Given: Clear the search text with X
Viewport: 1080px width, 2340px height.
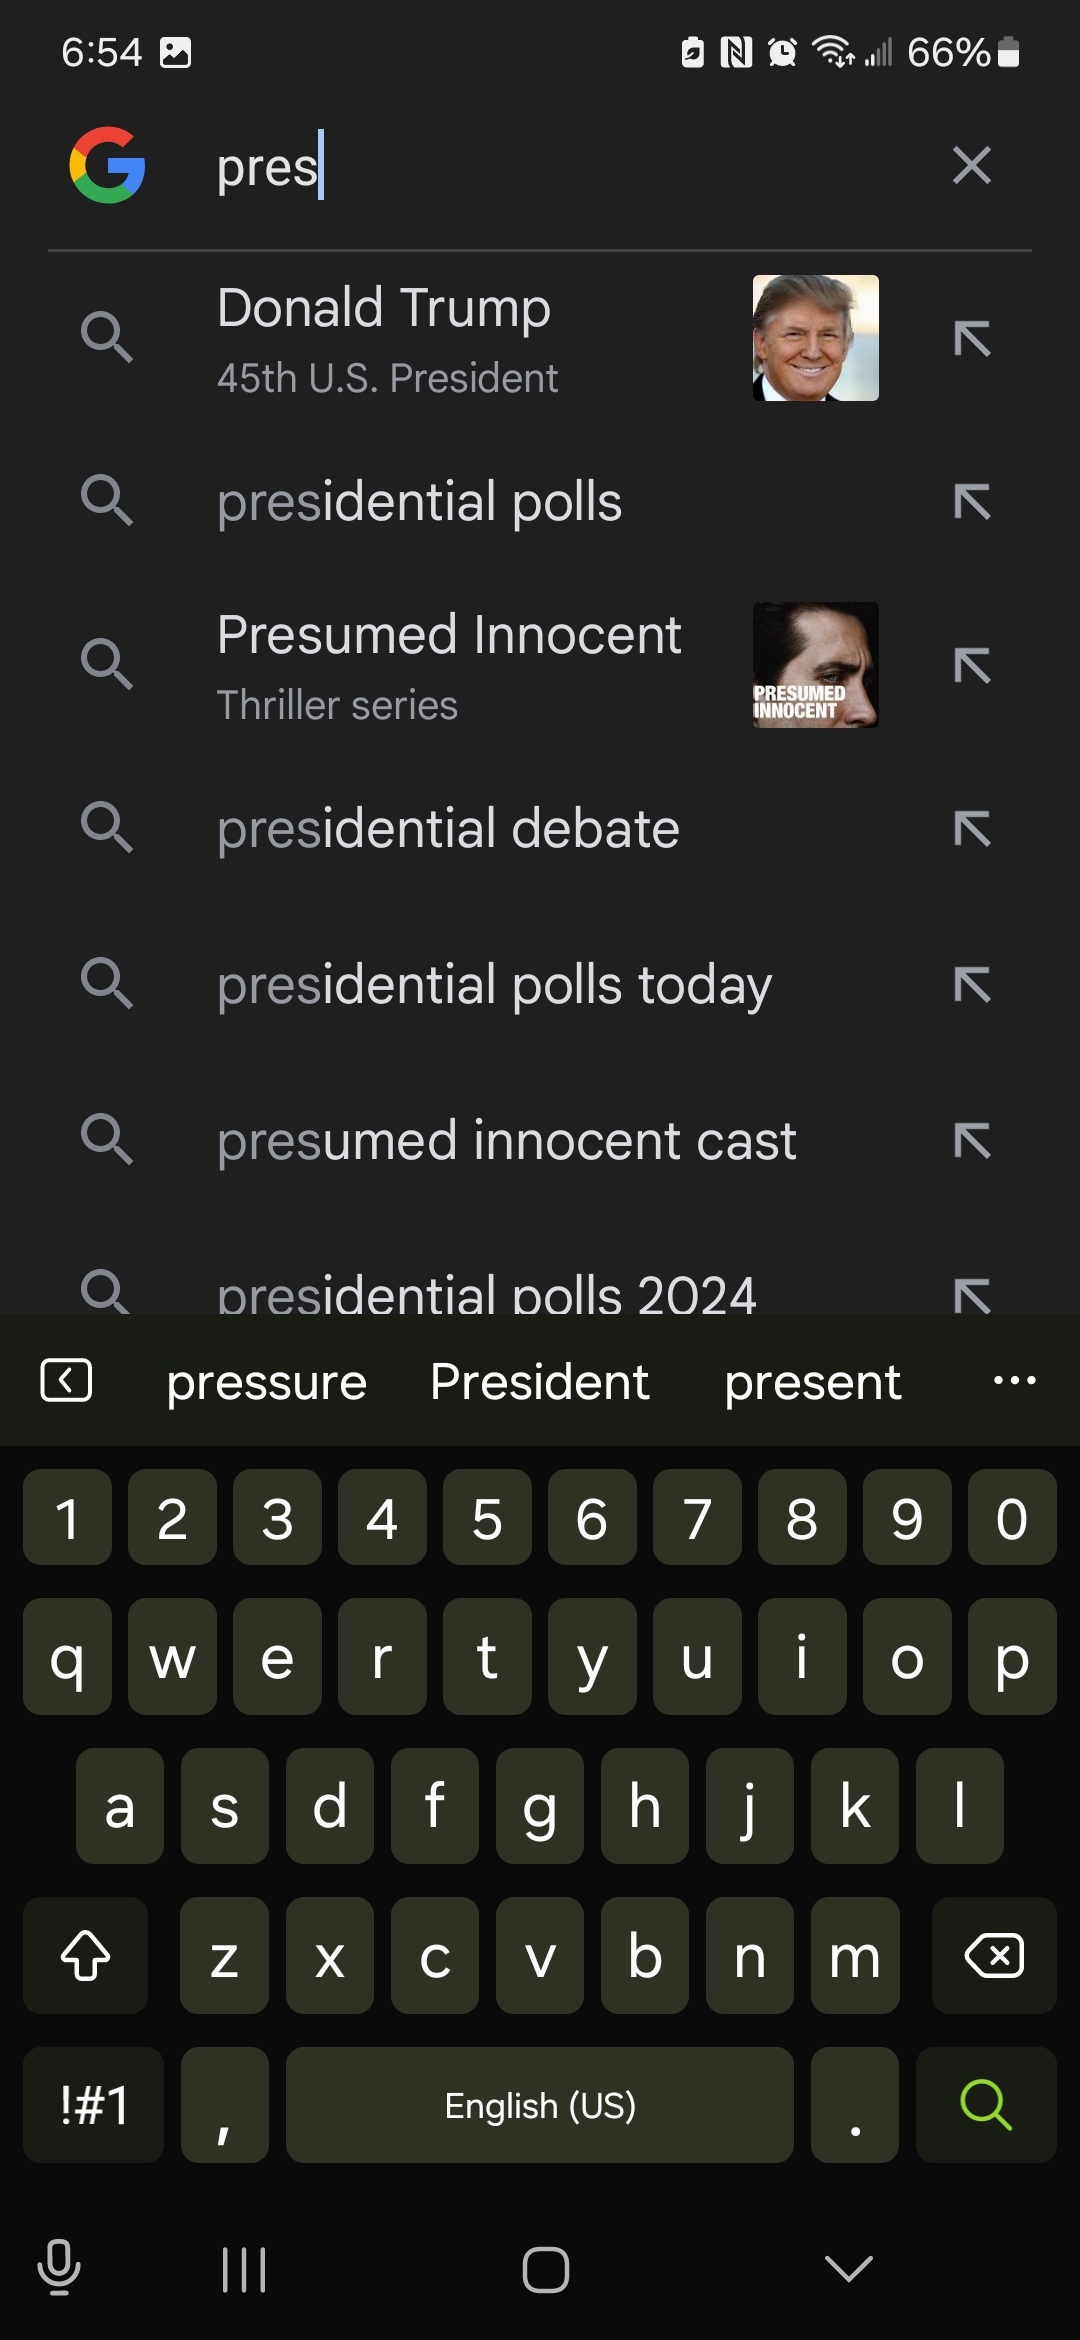Looking at the screenshot, I should pyautogui.click(x=971, y=165).
